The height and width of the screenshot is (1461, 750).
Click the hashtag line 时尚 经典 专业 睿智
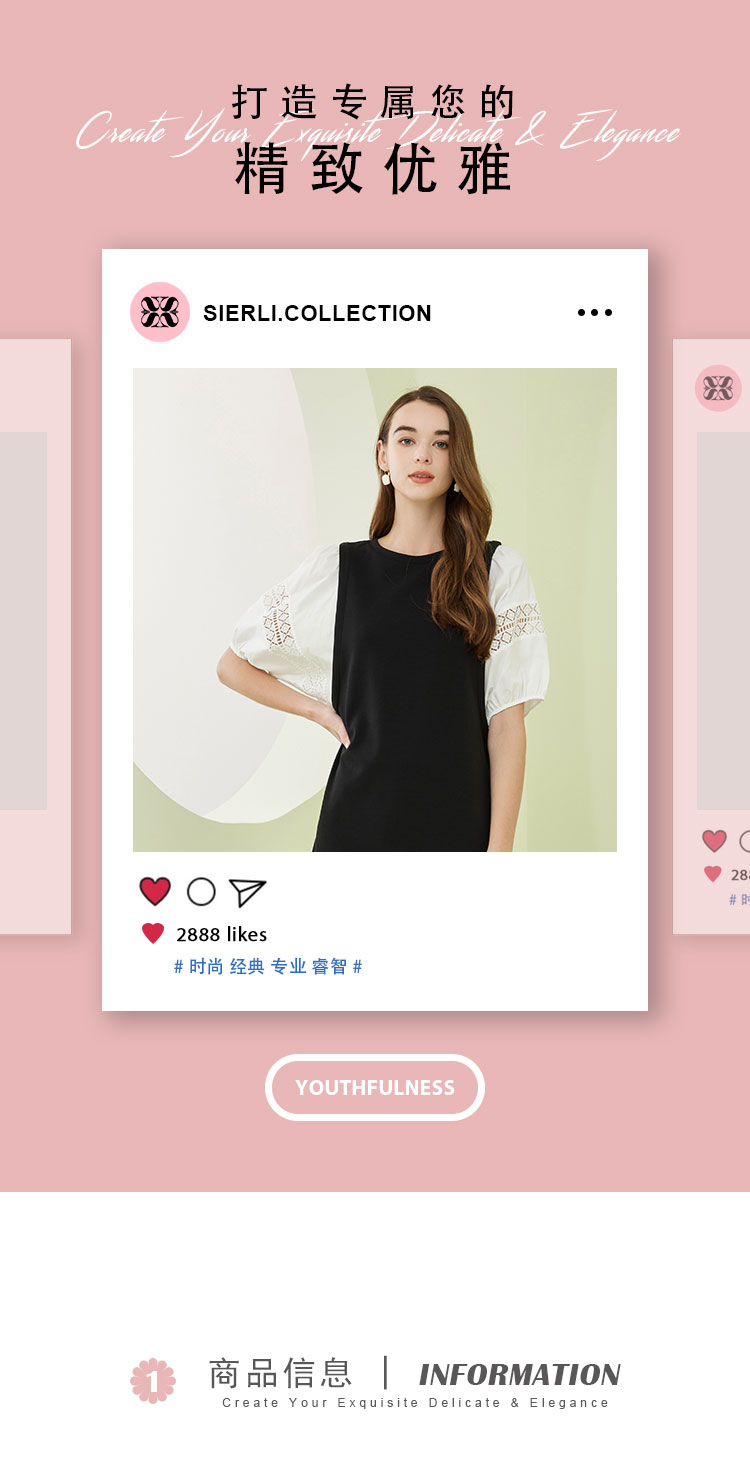[x=268, y=966]
